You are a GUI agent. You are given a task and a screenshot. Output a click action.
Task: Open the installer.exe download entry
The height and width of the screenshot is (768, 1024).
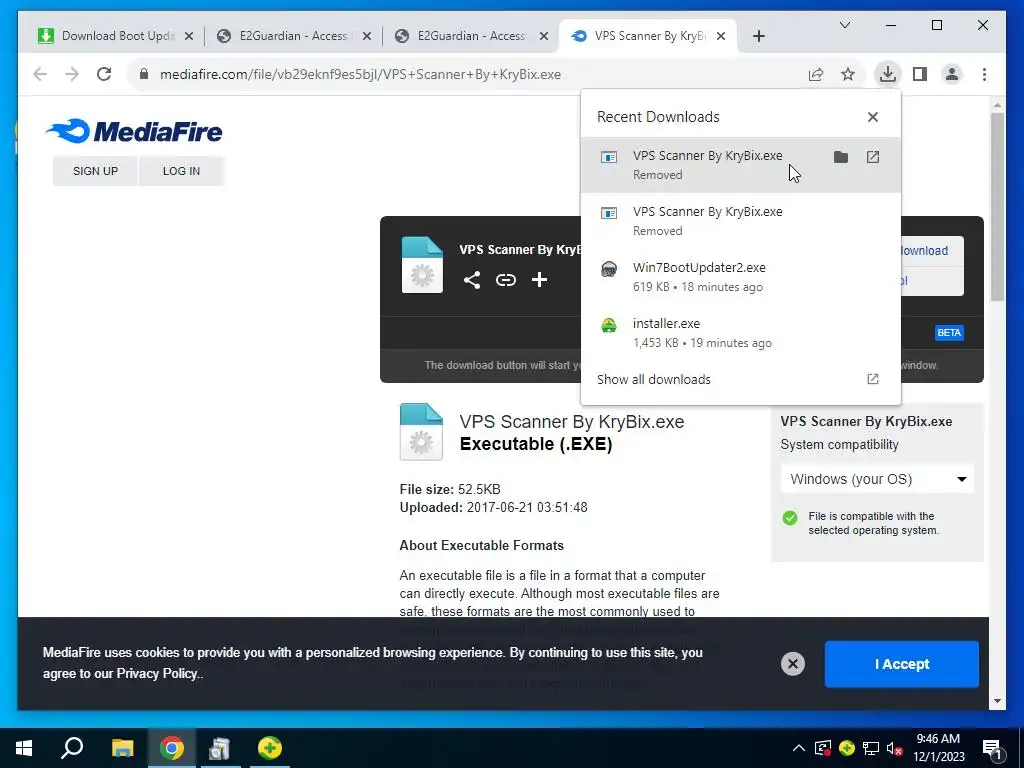(x=741, y=332)
